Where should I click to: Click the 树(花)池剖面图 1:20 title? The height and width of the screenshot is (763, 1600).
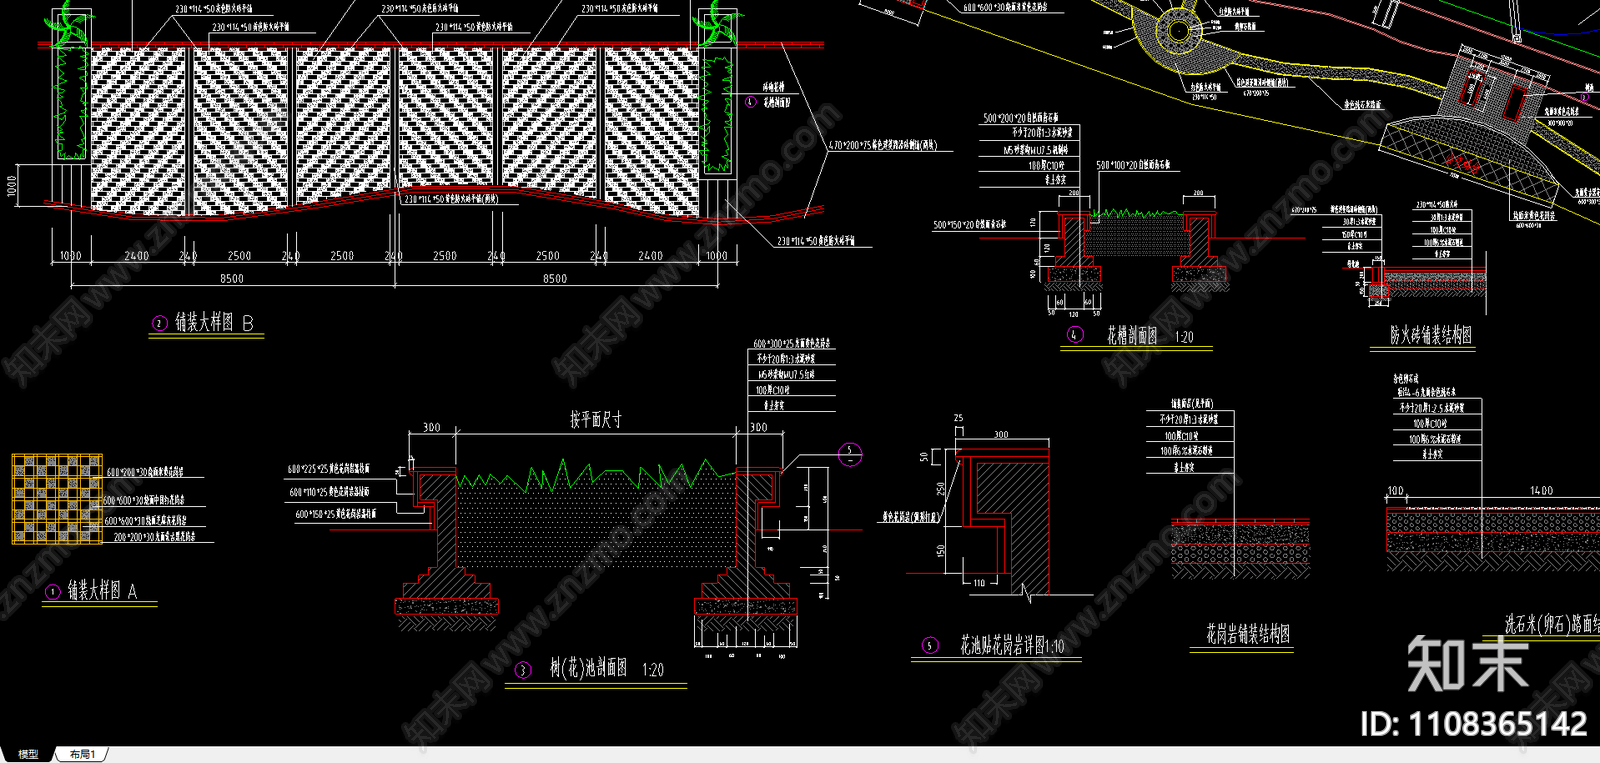coord(606,669)
